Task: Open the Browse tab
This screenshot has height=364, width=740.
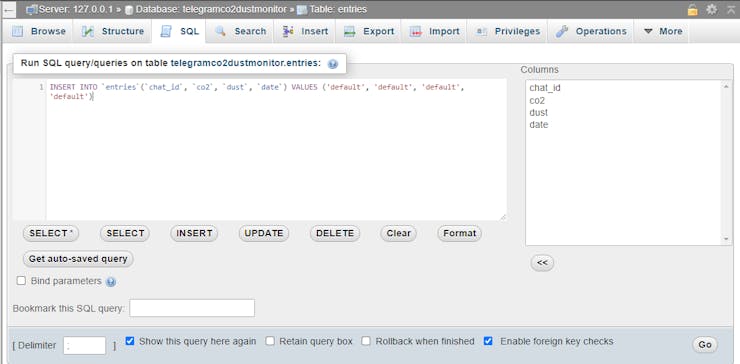Action: [x=39, y=32]
